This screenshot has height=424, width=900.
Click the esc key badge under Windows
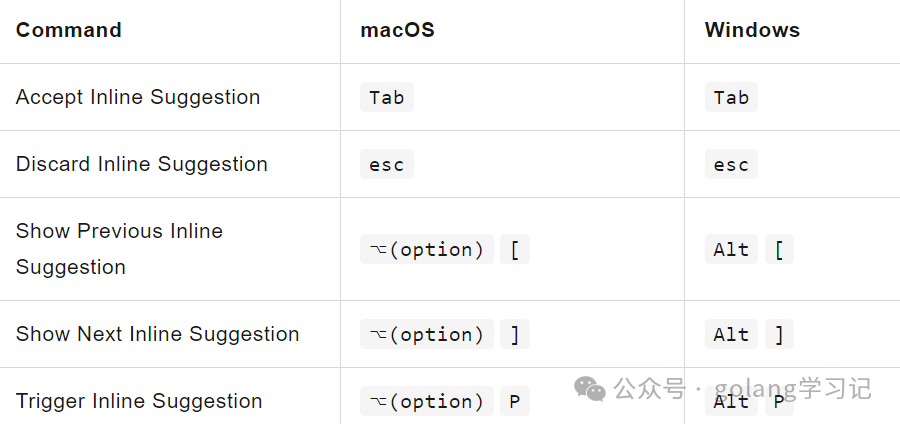click(x=731, y=164)
